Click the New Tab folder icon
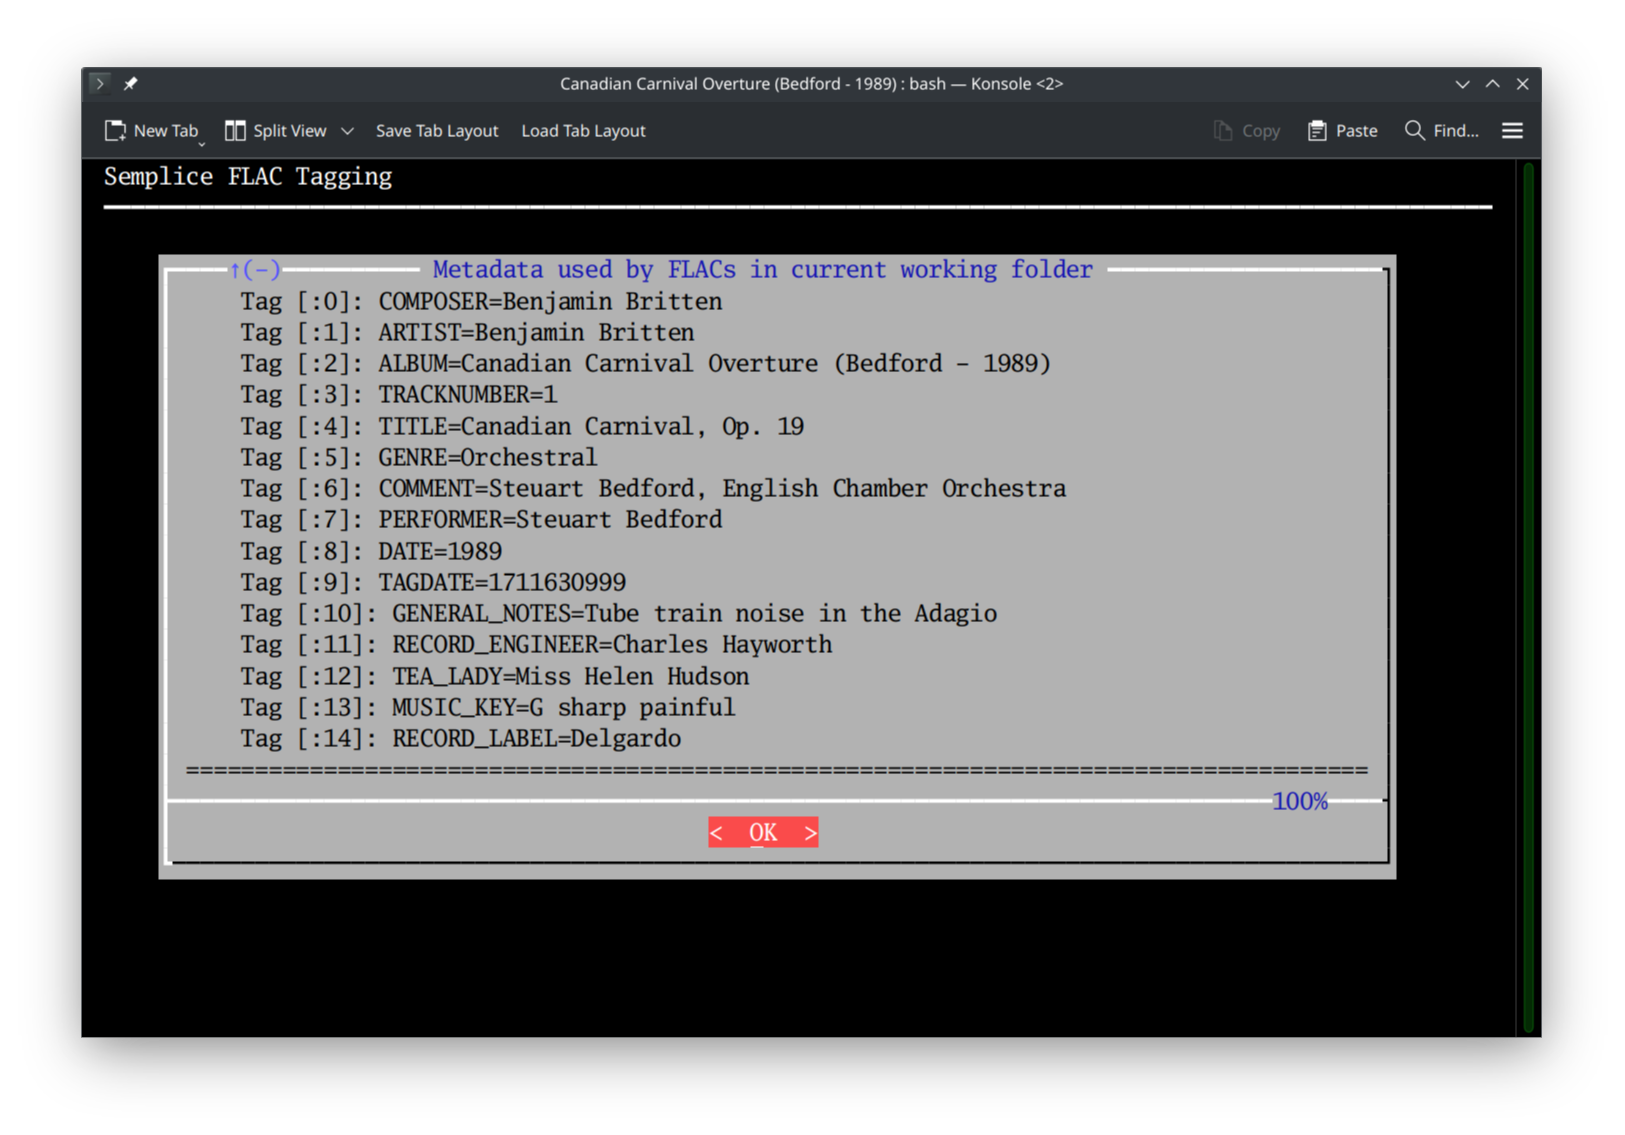Screen dimensions: 1625x1135 115,130
